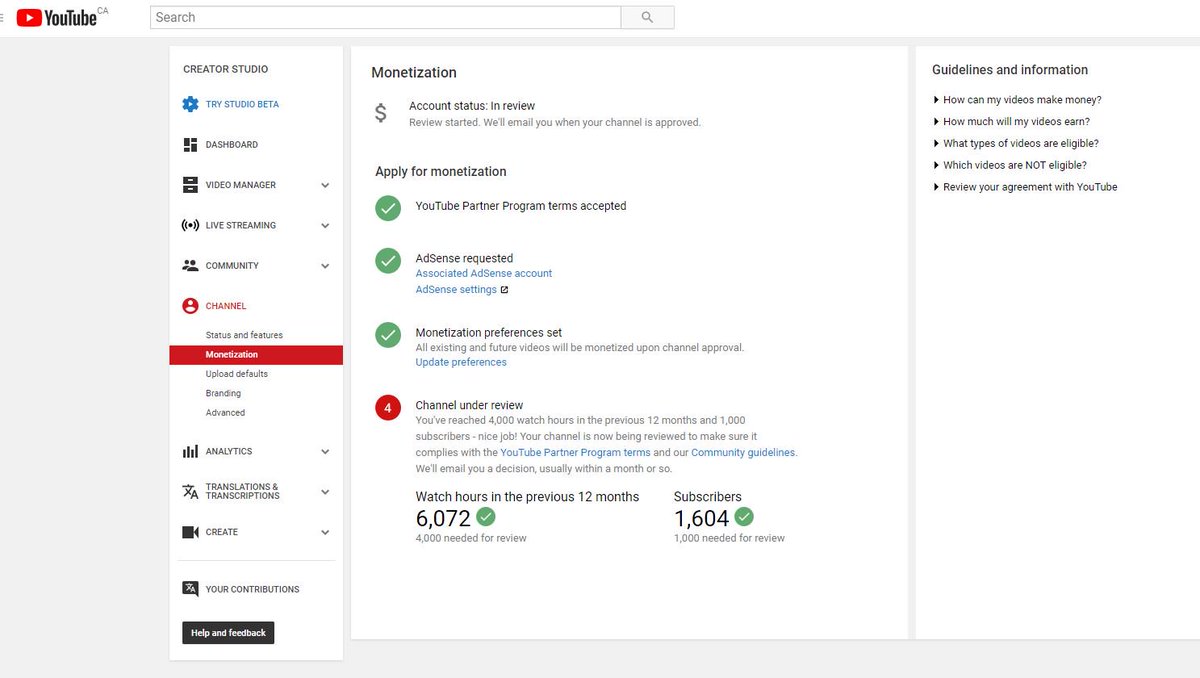This screenshot has height=678, width=1200.
Task: Expand the Create section chevron
Action: click(325, 533)
